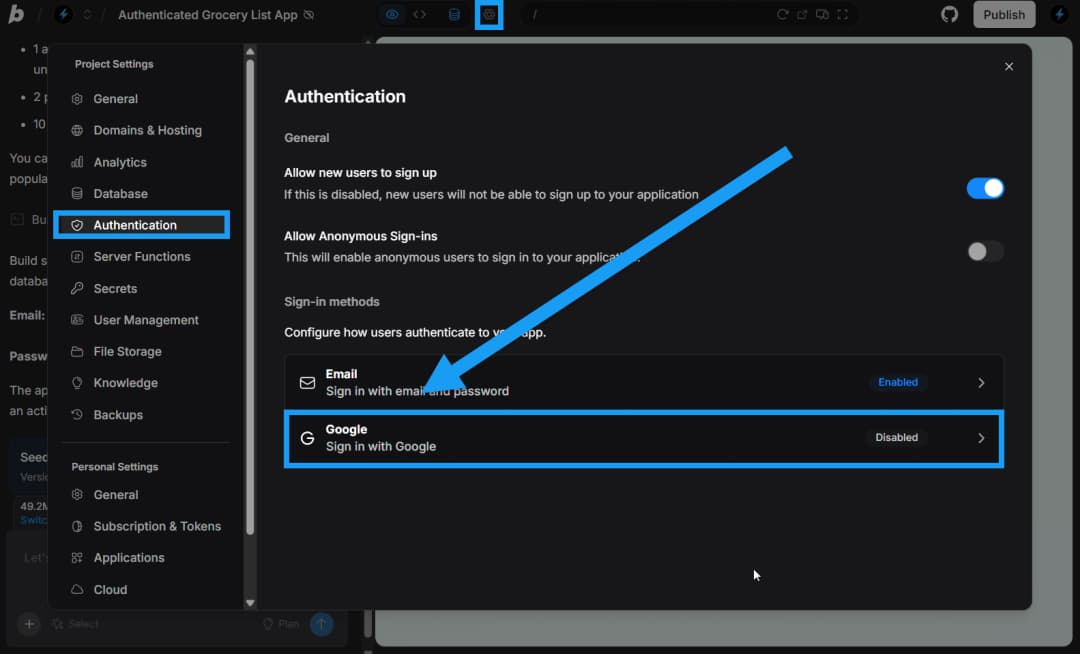Viewport: 1080px width, 654px height.
Task: Click the Publish button
Action: [1004, 14]
